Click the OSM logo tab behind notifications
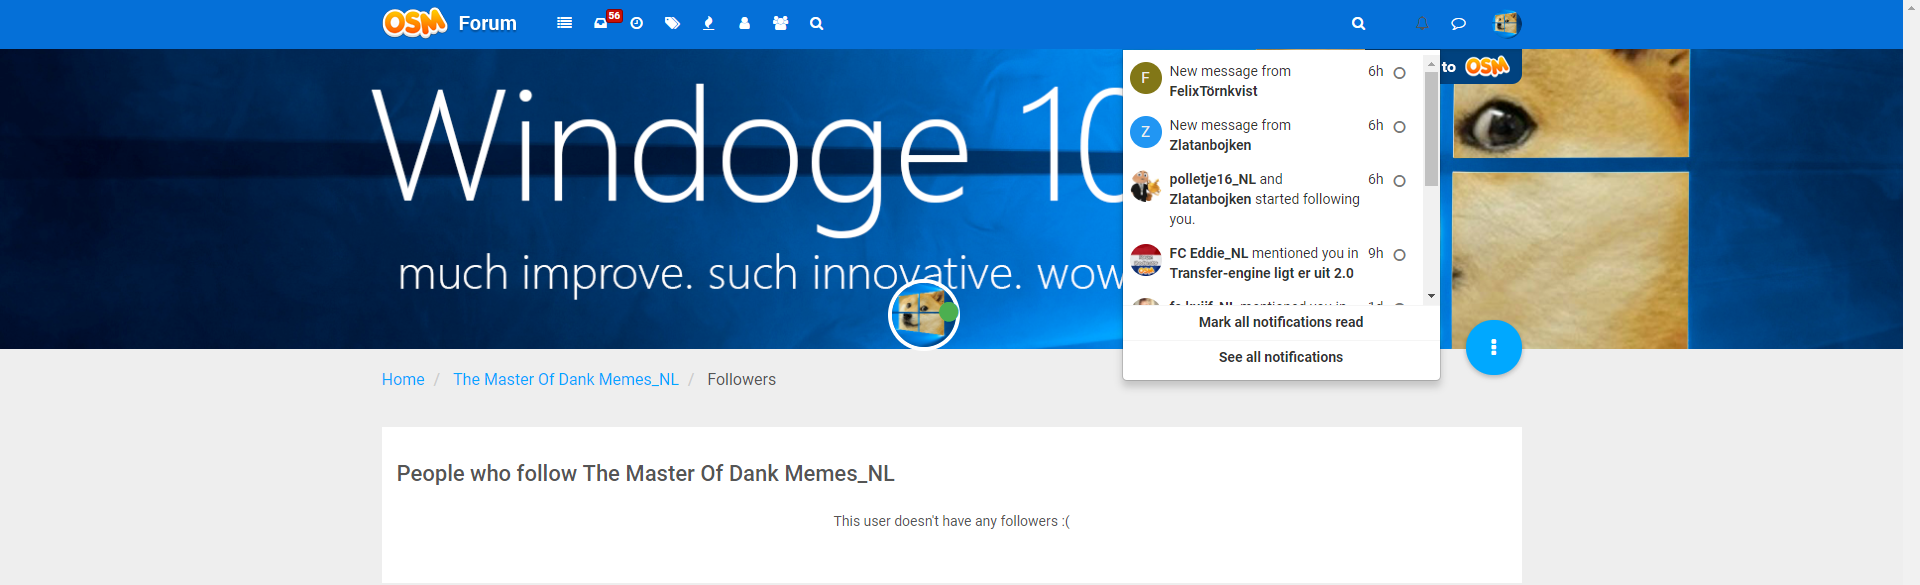The width and height of the screenshot is (1920, 585). (1487, 67)
